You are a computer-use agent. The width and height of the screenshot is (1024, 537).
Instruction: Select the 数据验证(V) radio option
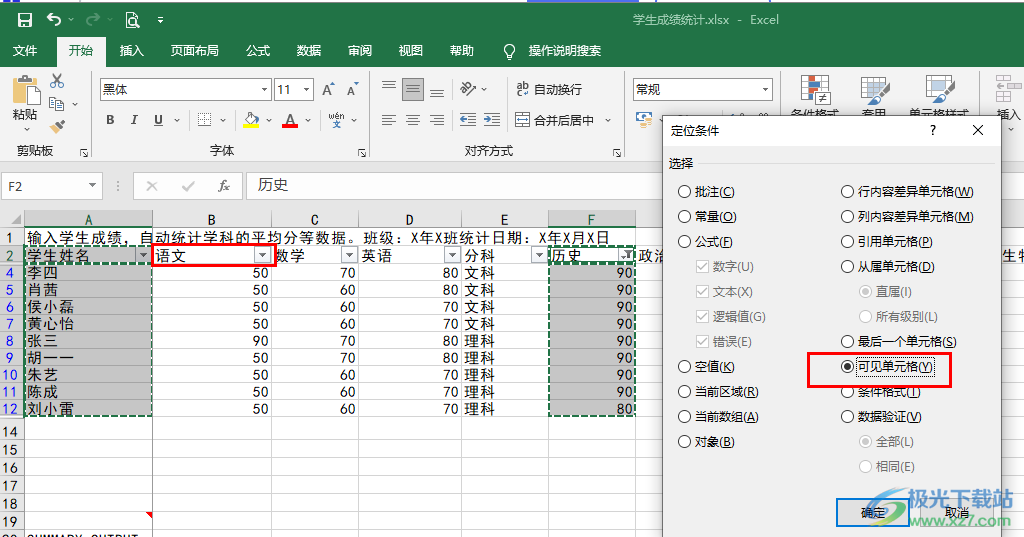(881, 417)
